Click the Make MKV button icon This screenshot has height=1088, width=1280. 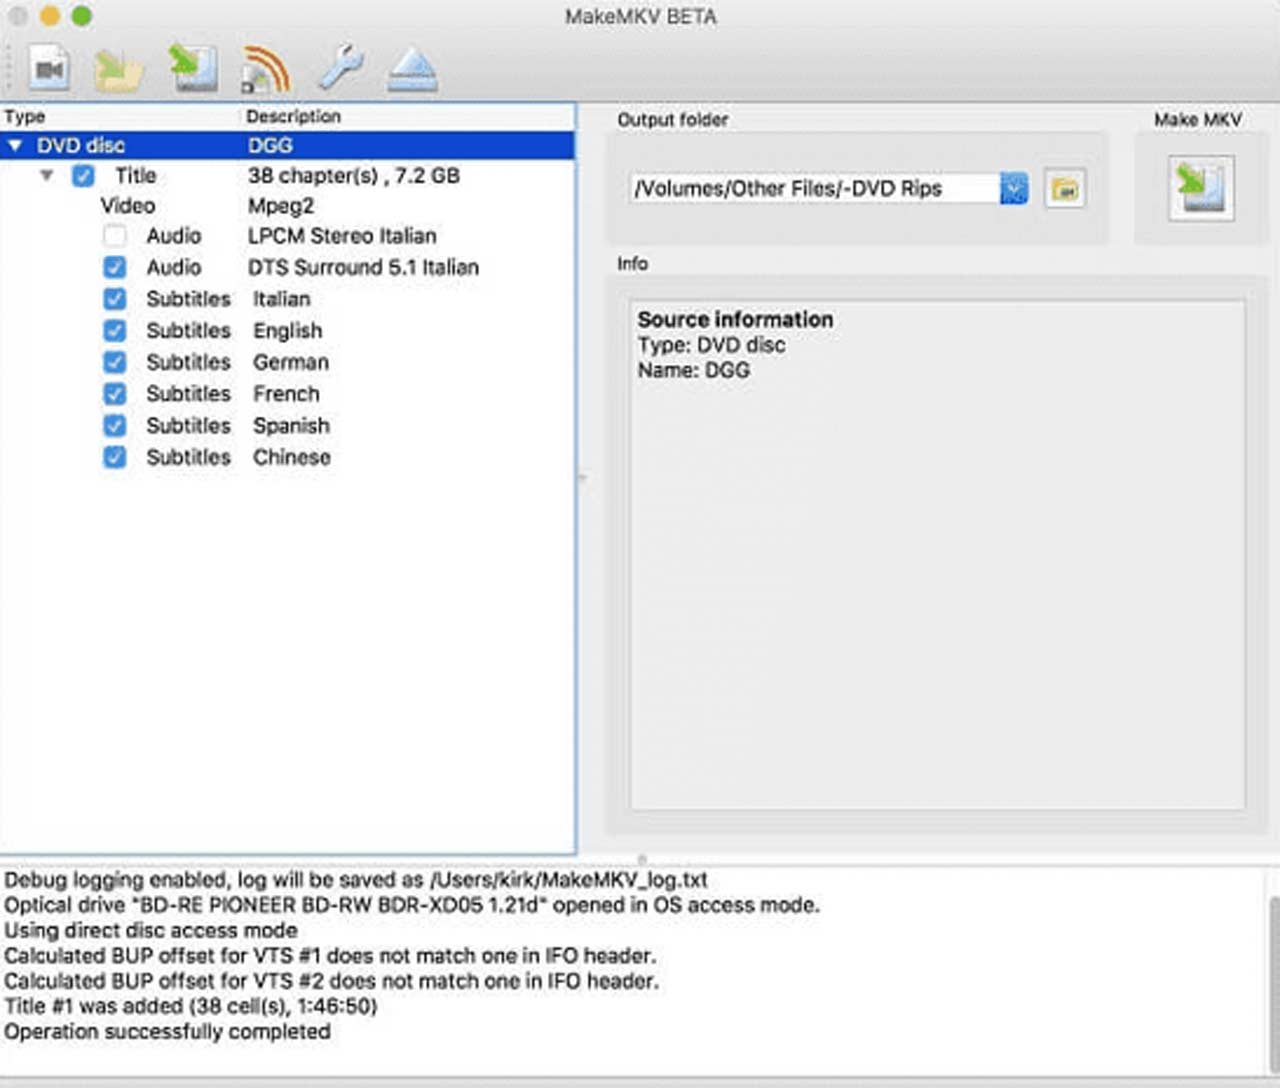tap(1201, 188)
